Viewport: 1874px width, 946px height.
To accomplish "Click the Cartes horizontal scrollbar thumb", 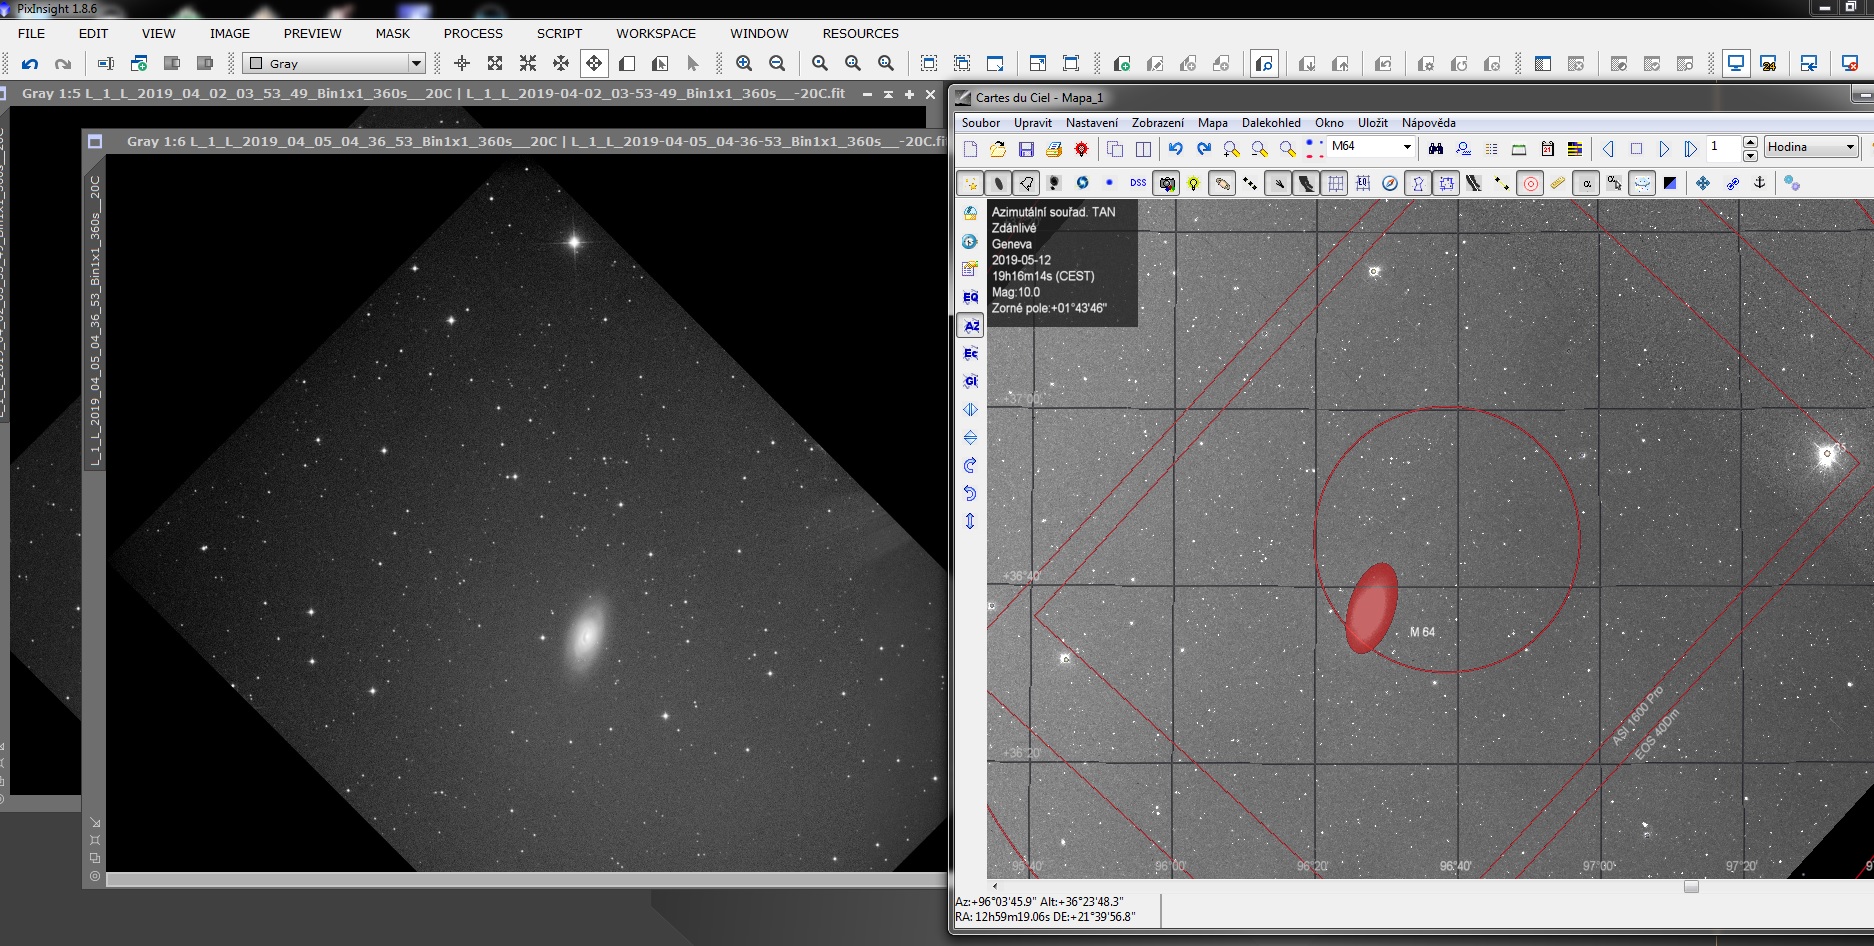I will click(x=1691, y=886).
